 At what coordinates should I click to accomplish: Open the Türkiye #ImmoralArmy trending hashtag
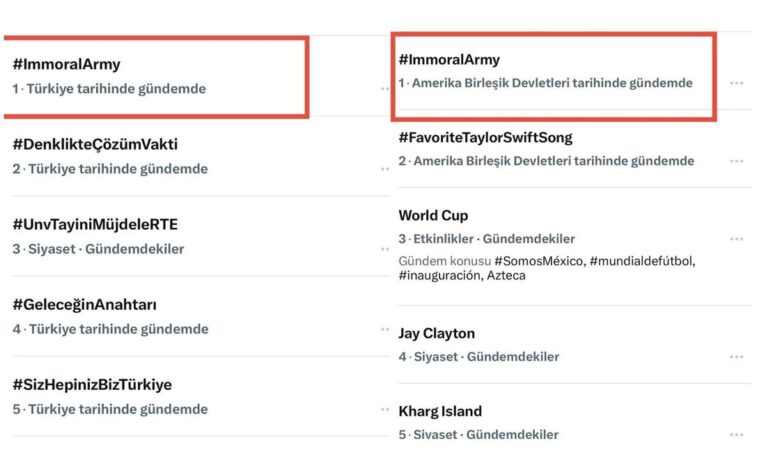pyautogui.click(x=67, y=64)
